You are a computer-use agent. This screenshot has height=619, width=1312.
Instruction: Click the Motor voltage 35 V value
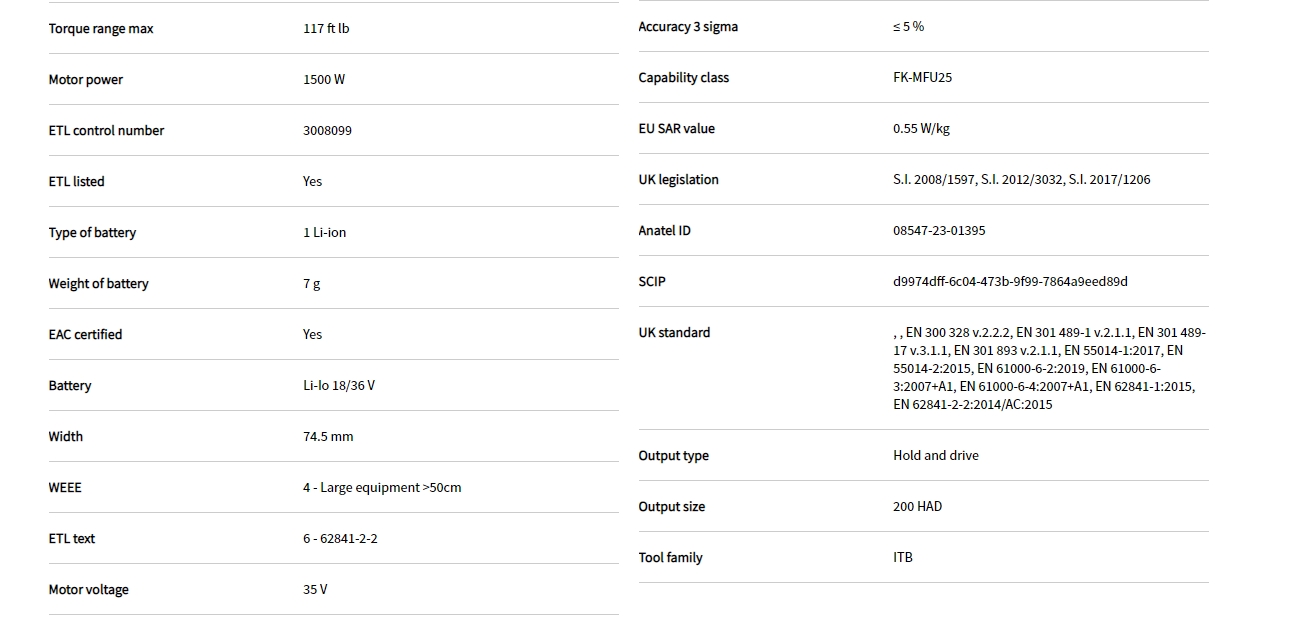[315, 590]
